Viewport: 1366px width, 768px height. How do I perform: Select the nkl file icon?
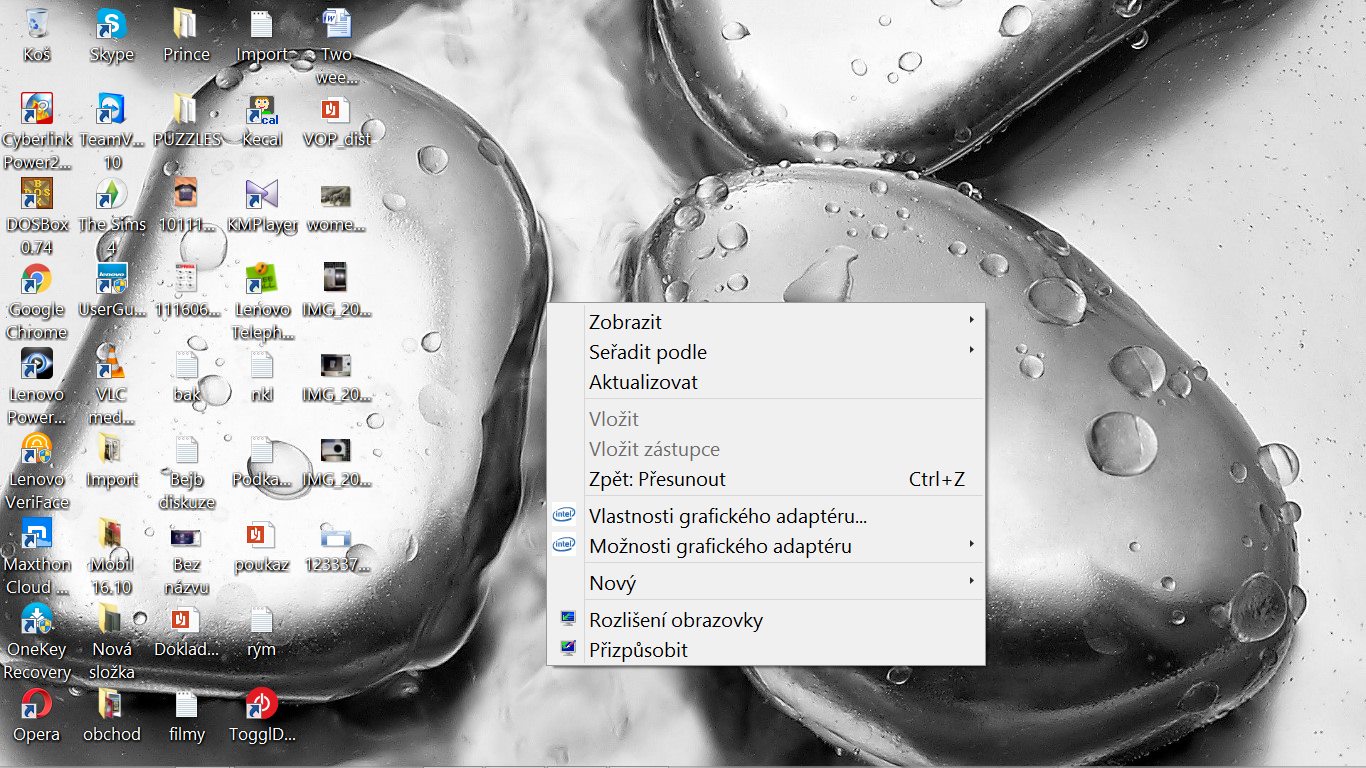pos(262,363)
